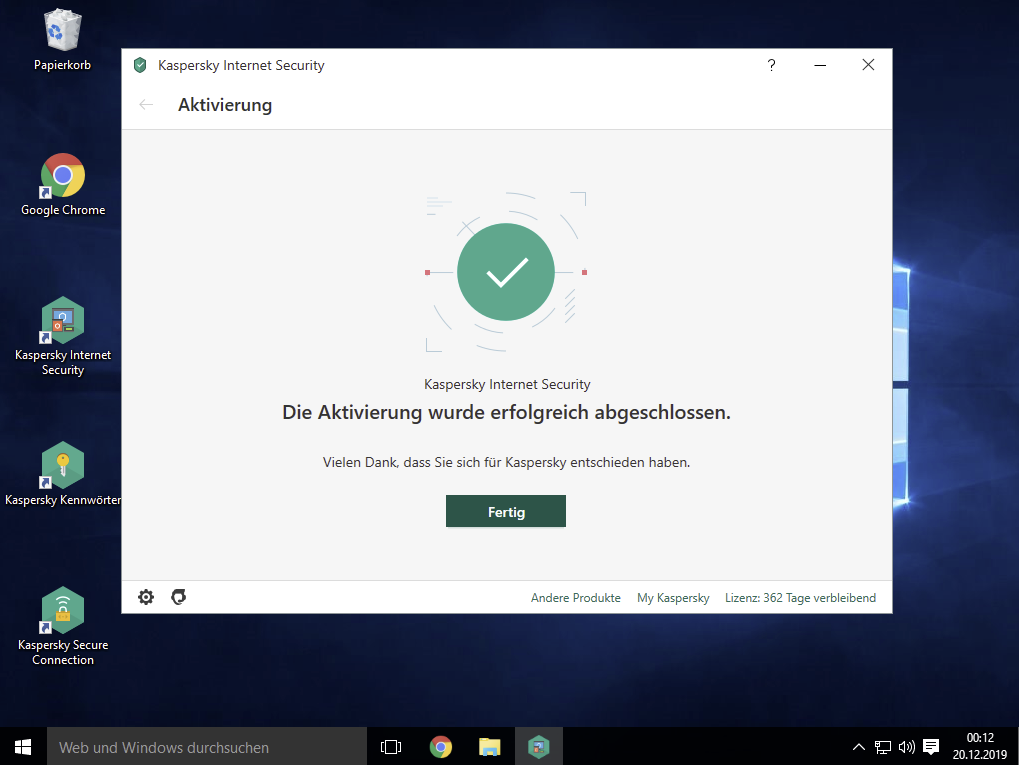The height and width of the screenshot is (765, 1019).
Task: Click the green success checkmark graphic
Action: coord(506,272)
